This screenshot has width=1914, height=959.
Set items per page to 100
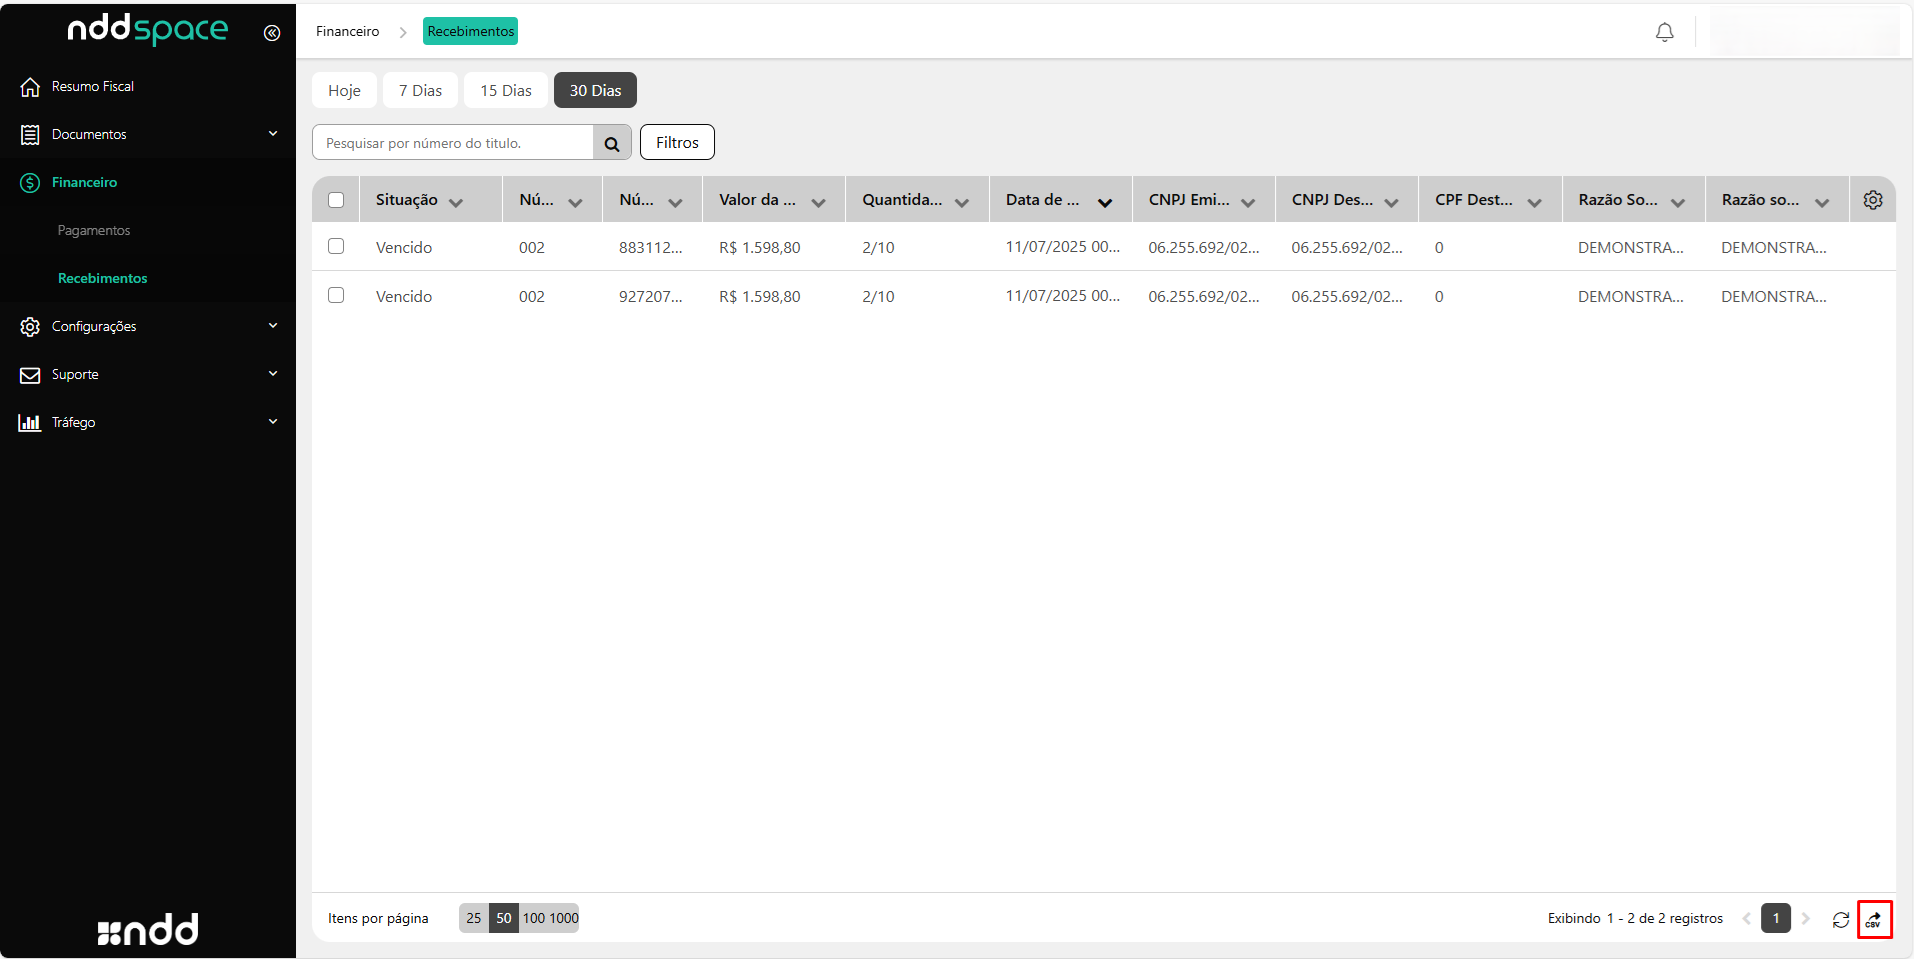[x=534, y=918]
